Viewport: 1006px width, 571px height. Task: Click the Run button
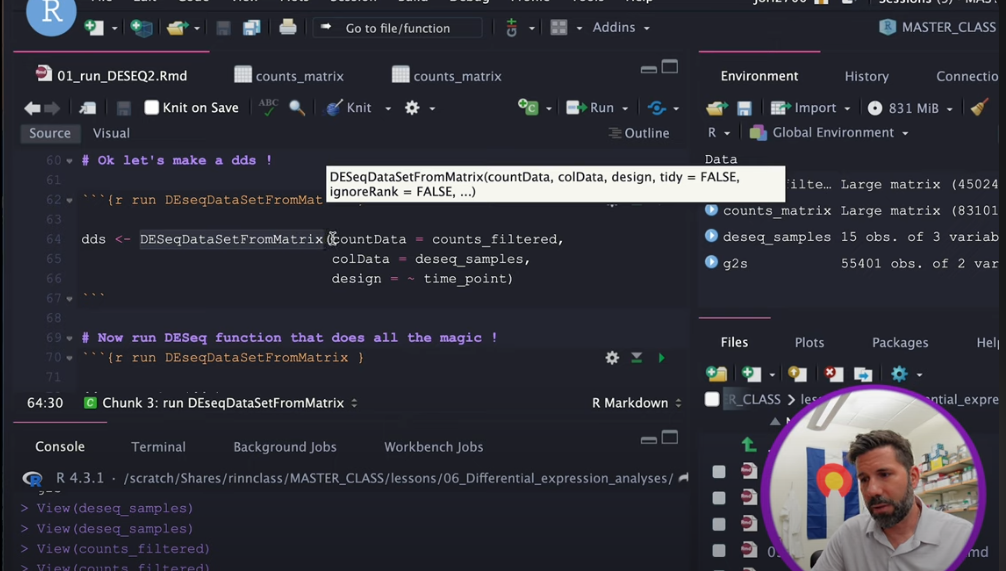(x=591, y=108)
